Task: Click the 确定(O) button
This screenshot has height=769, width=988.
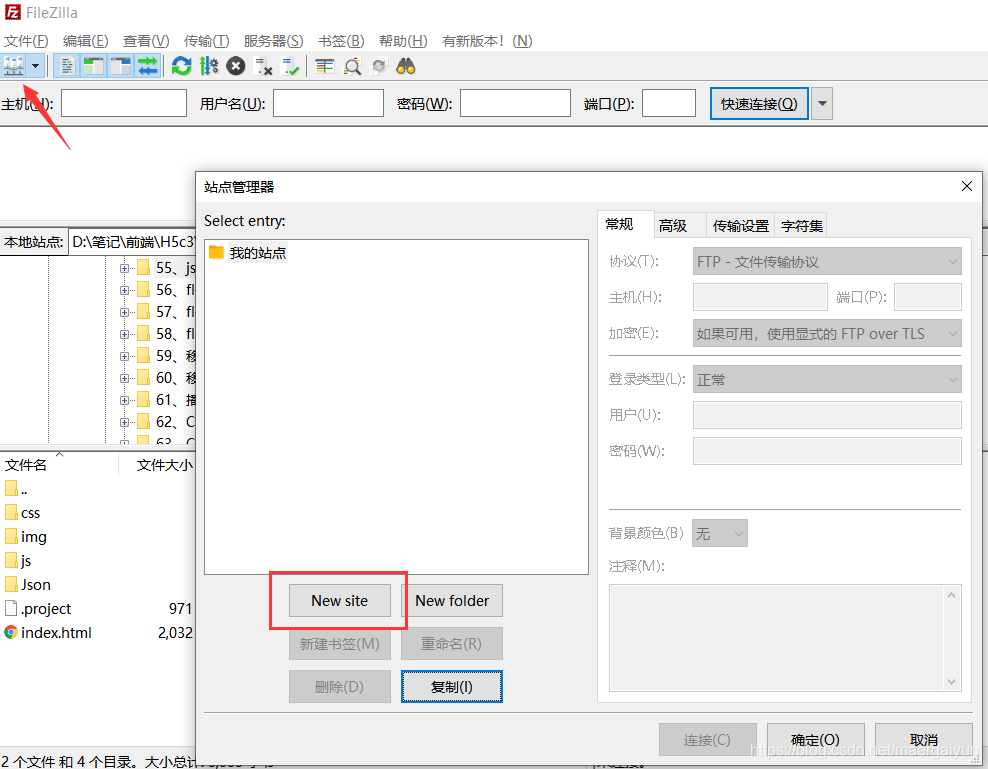Action: point(815,739)
